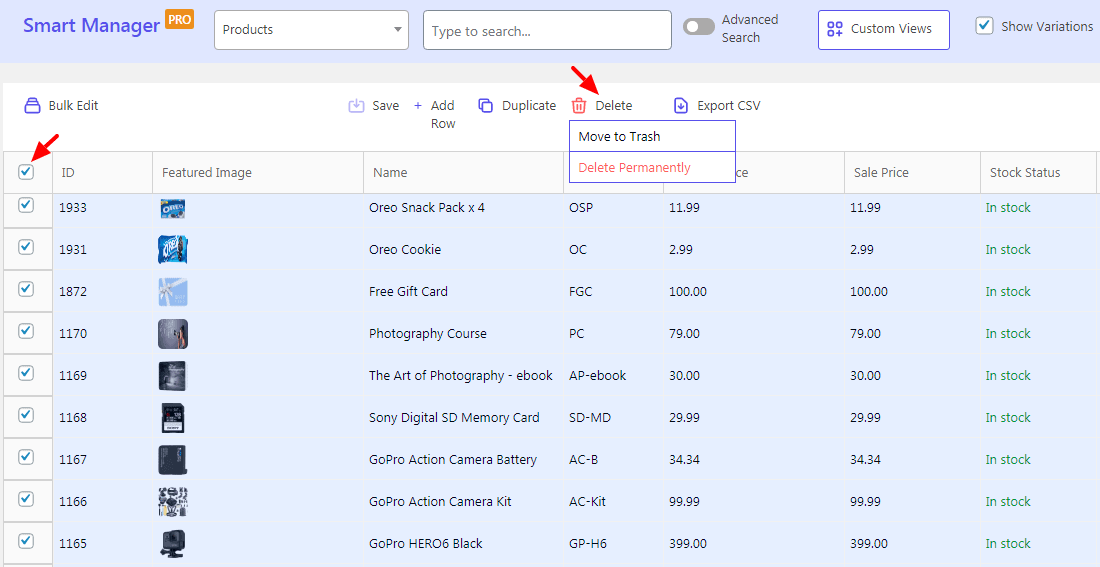Sort by Sale Price column header
The image size is (1100, 567).
coord(912,173)
